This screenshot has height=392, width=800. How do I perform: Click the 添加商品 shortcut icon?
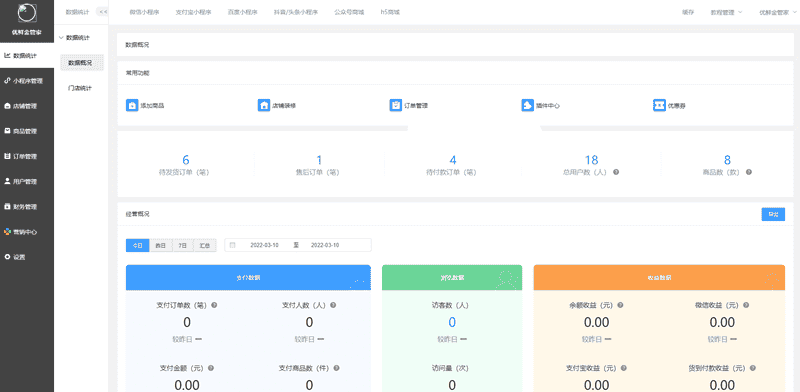pyautogui.click(x=132, y=106)
